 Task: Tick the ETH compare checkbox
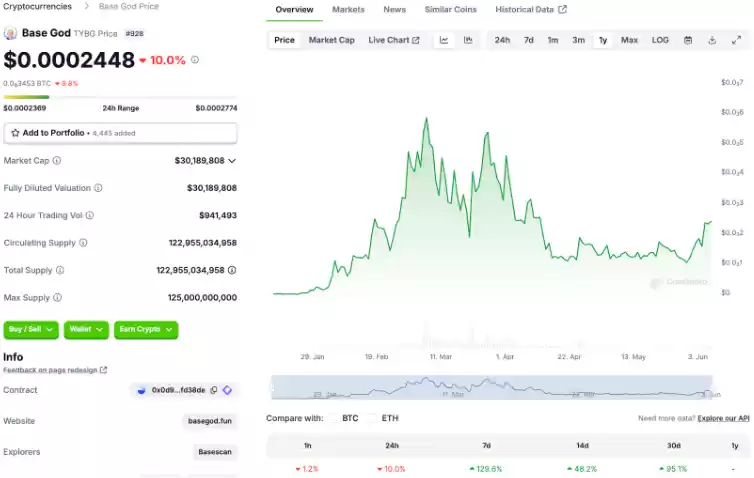point(373,418)
